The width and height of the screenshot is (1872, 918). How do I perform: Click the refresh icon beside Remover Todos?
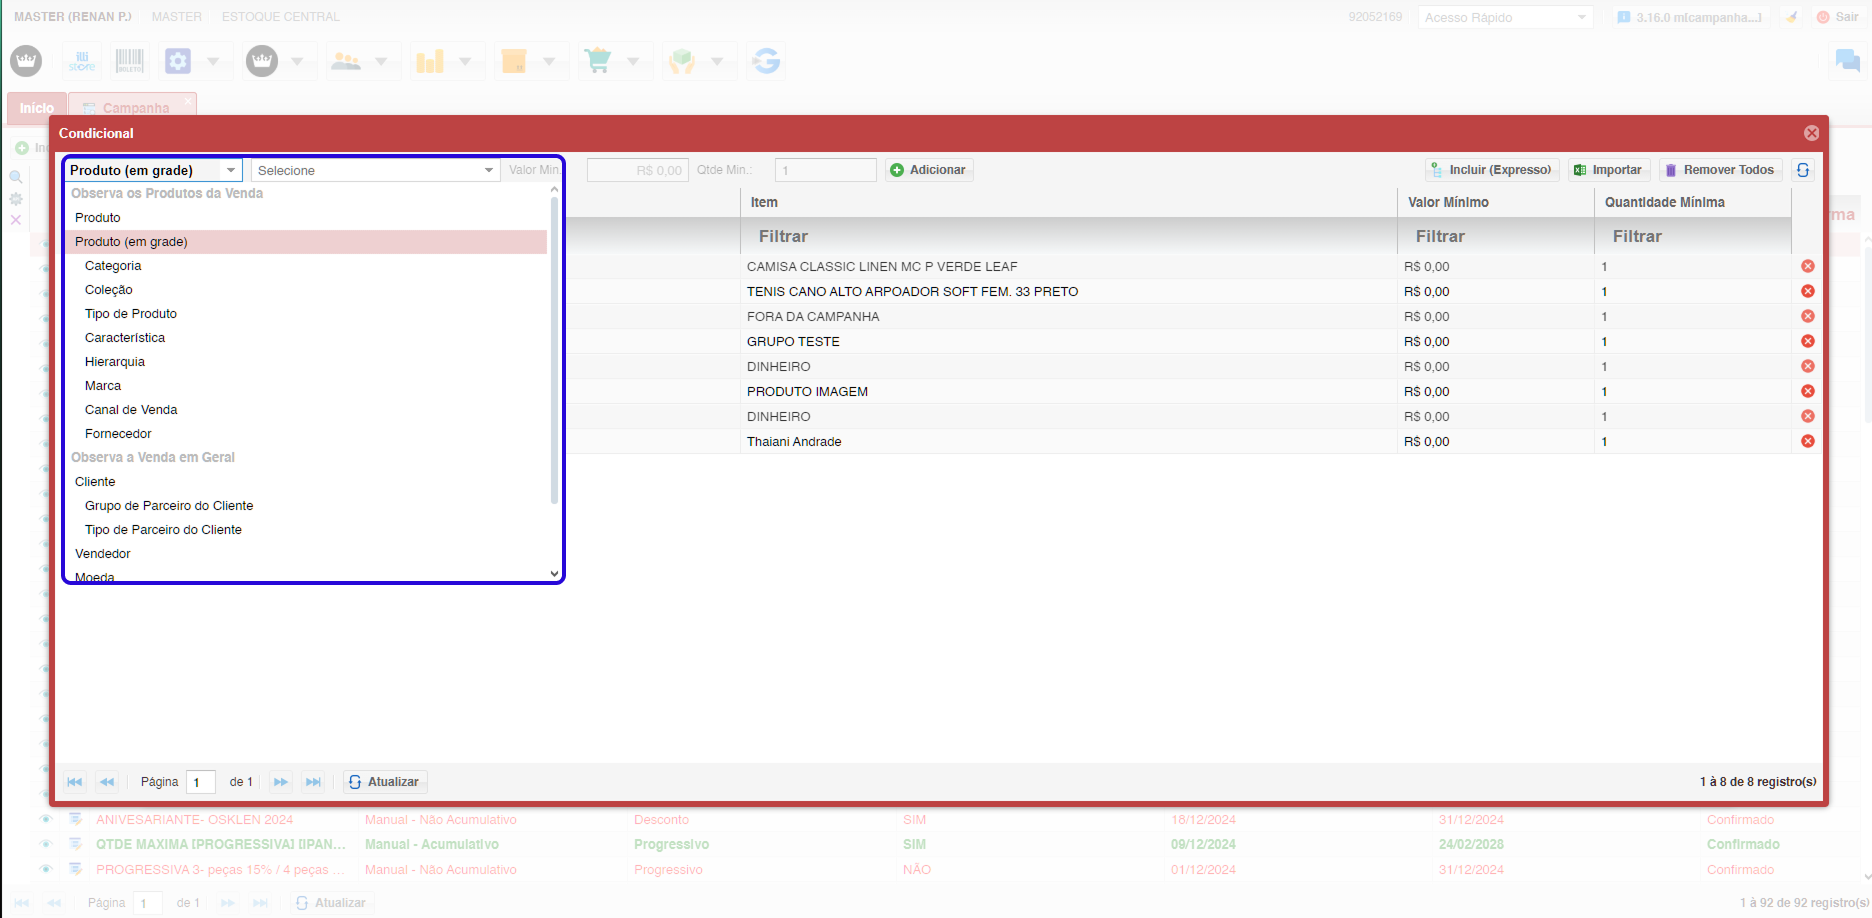point(1803,170)
